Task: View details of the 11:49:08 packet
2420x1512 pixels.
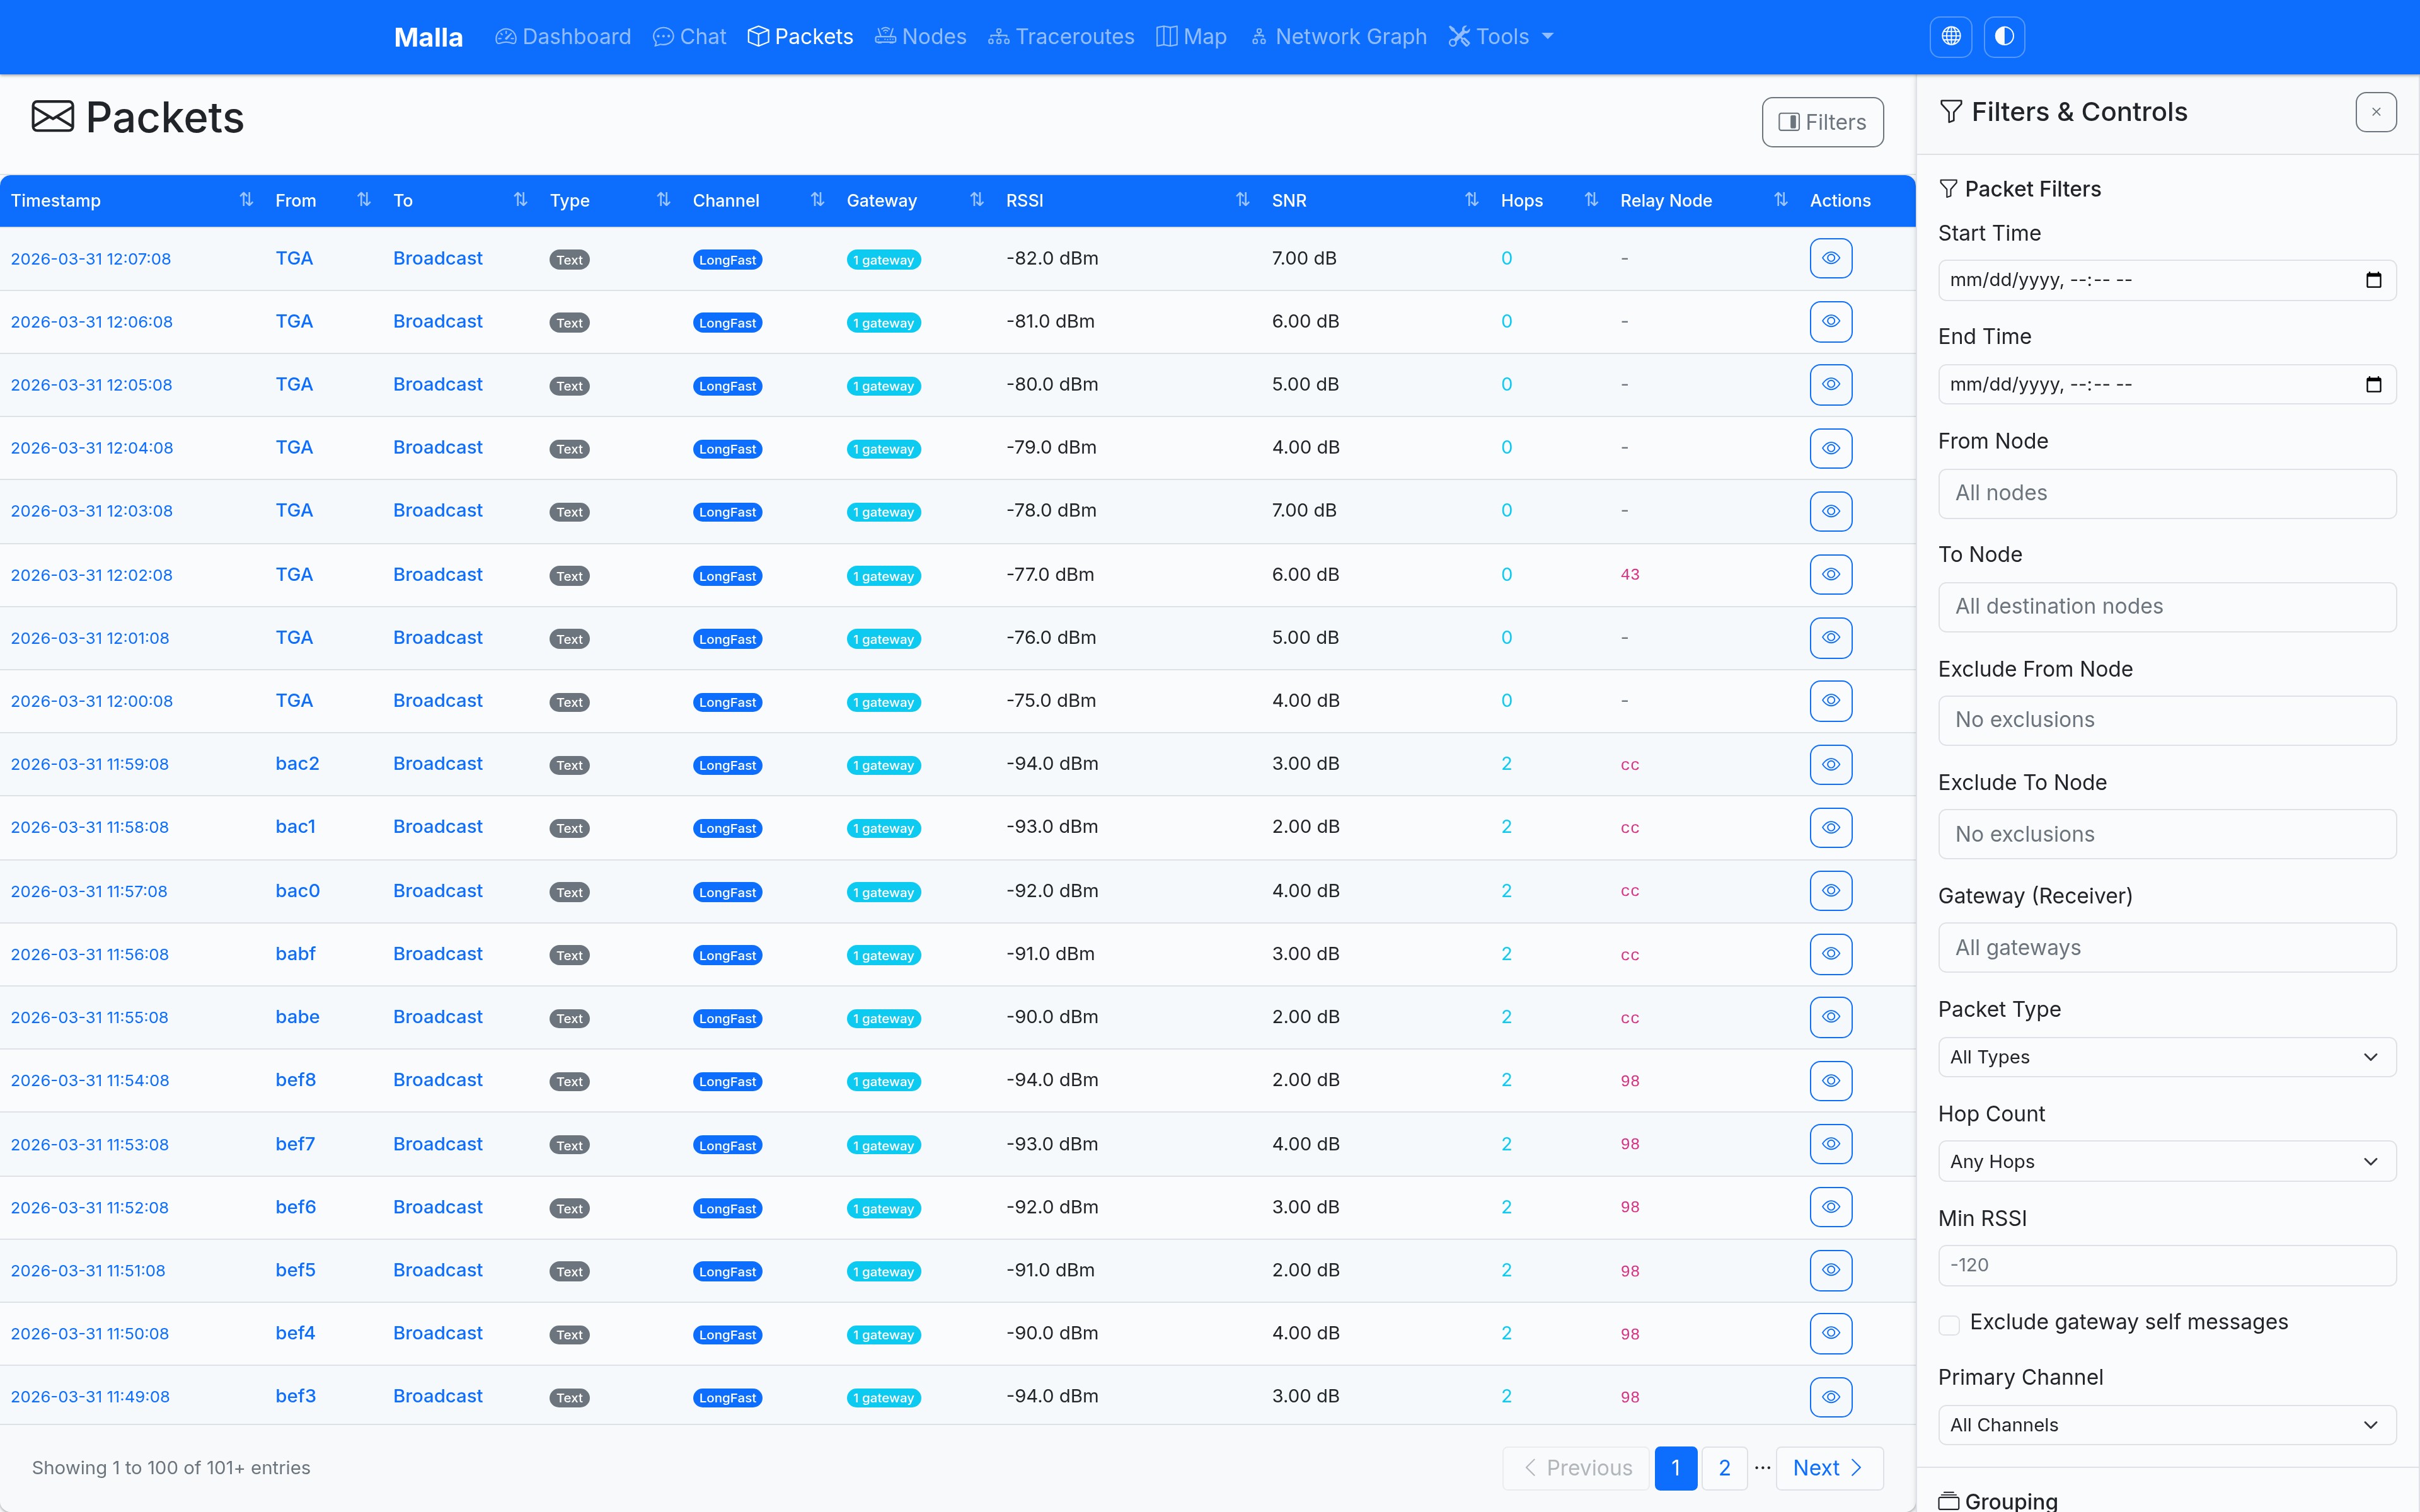Action: coord(1830,1397)
